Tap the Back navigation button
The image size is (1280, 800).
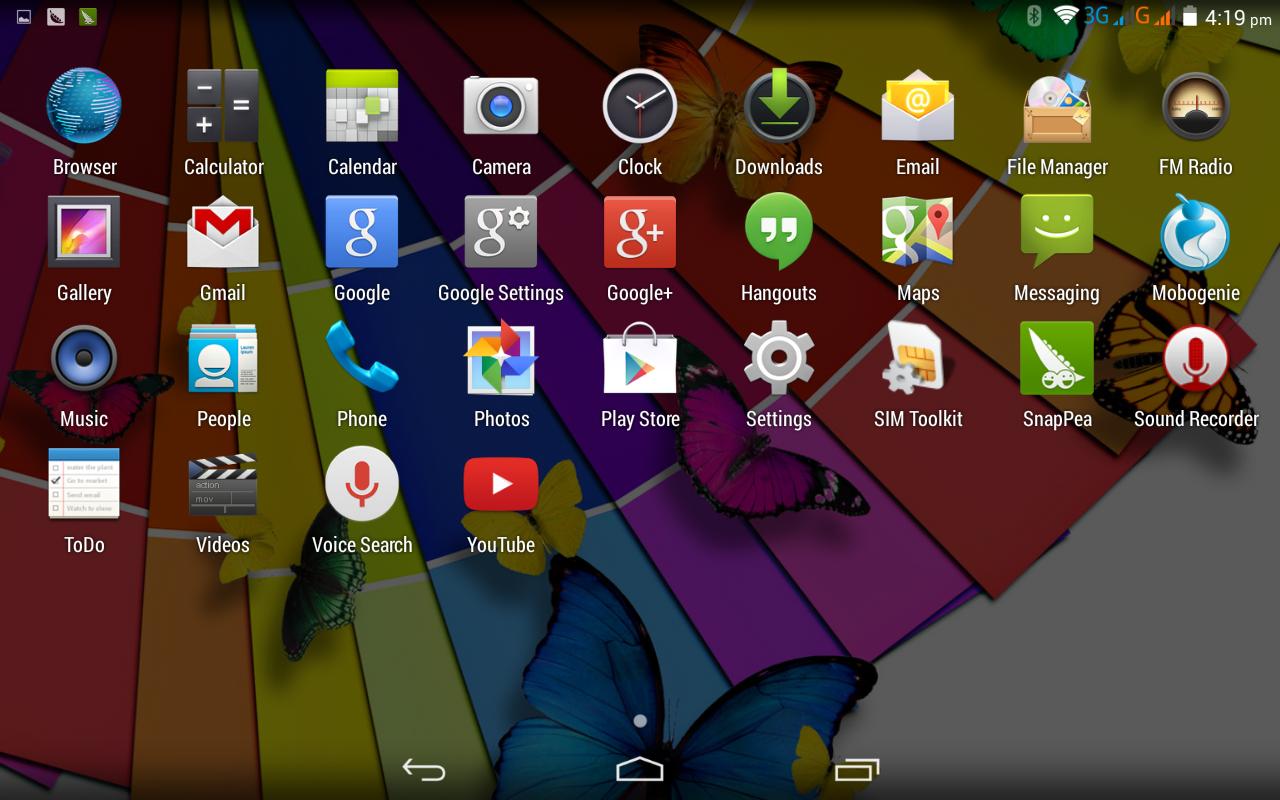coord(424,769)
